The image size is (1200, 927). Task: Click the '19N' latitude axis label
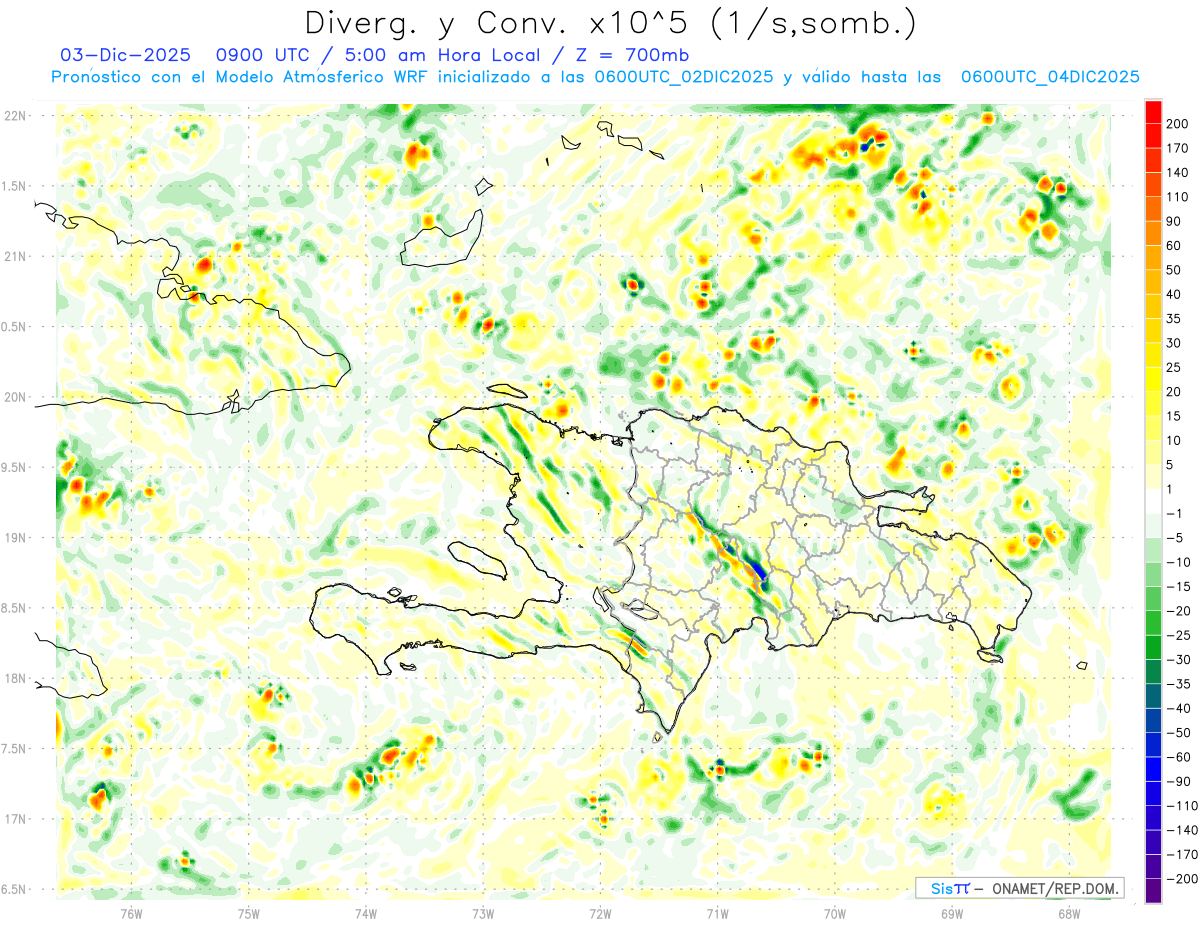pyautogui.click(x=14, y=537)
